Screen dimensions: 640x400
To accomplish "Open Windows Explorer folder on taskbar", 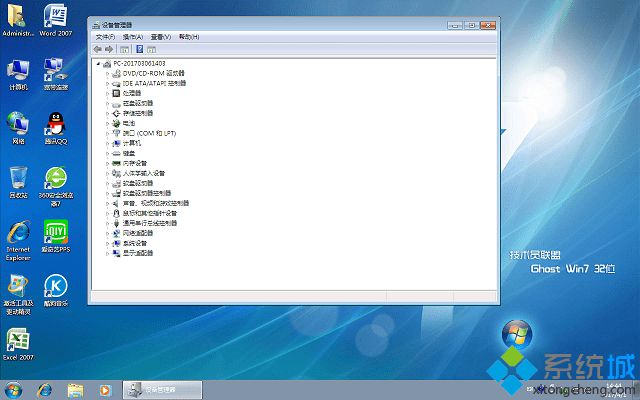I will (75, 390).
